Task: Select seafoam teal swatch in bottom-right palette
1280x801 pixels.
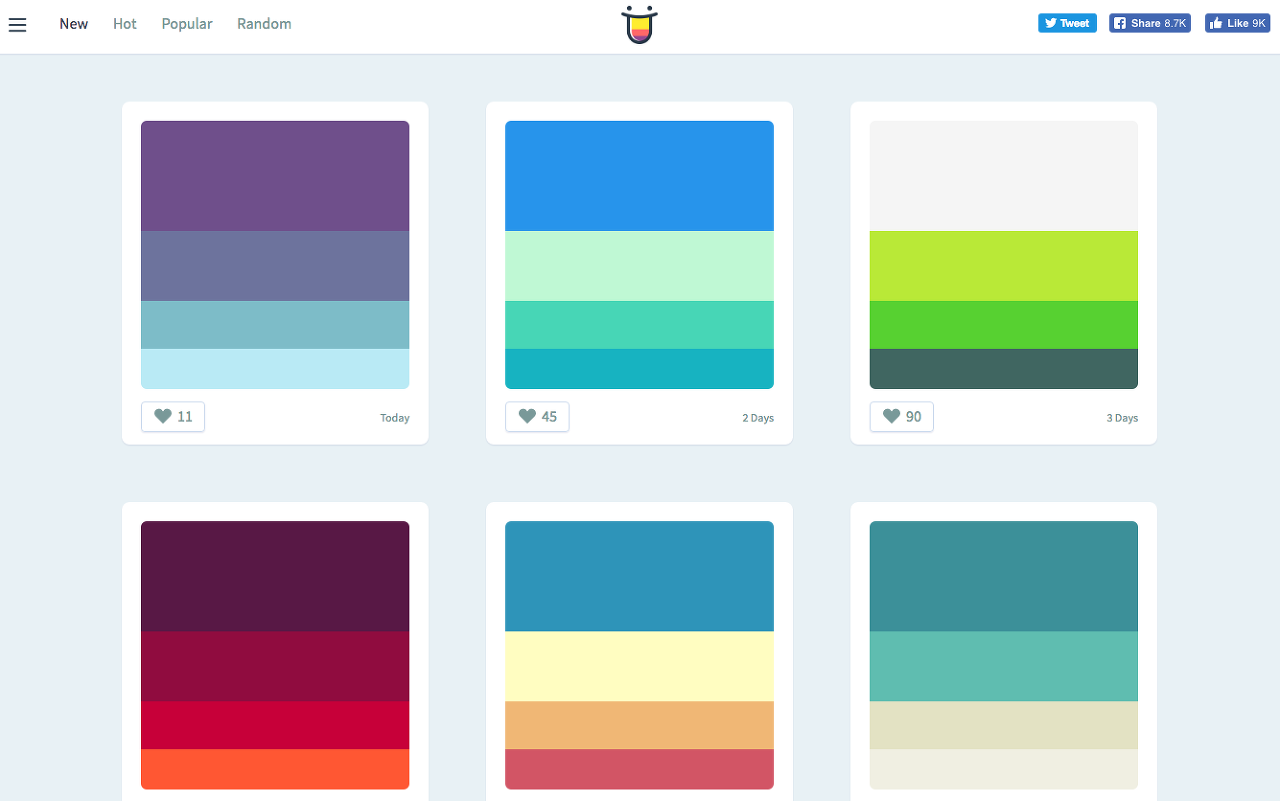Action: pyautogui.click(x=1004, y=666)
